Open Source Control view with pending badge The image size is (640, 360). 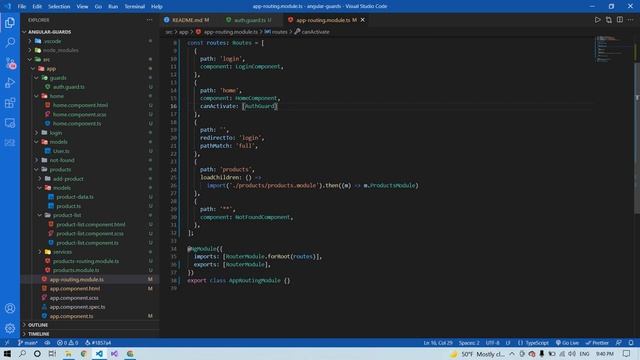[10, 63]
